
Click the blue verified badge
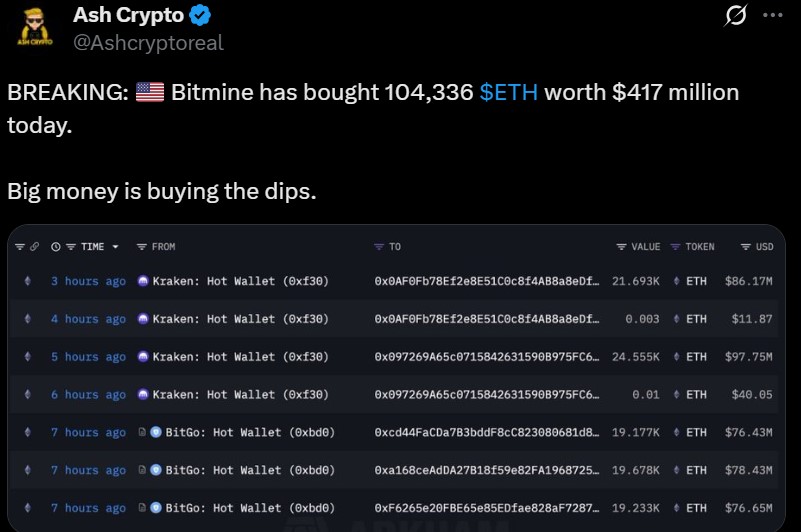(200, 16)
